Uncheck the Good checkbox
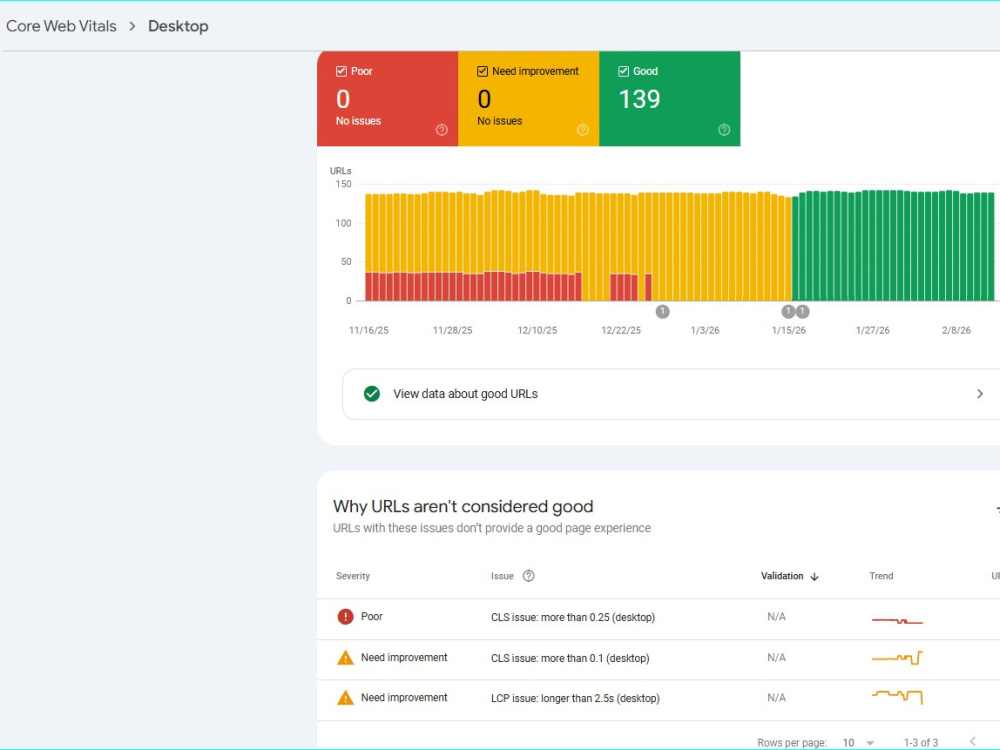Viewport: 1000px width, 750px height. pyautogui.click(x=624, y=71)
